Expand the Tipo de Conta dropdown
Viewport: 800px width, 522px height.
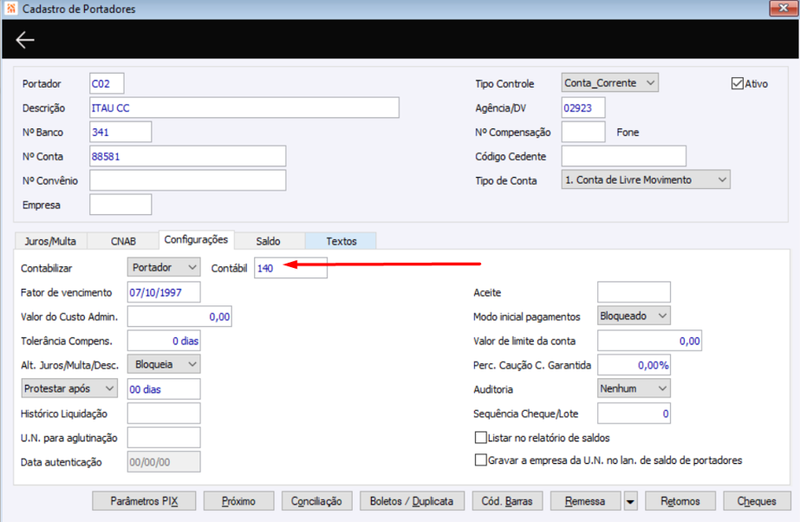(645, 180)
